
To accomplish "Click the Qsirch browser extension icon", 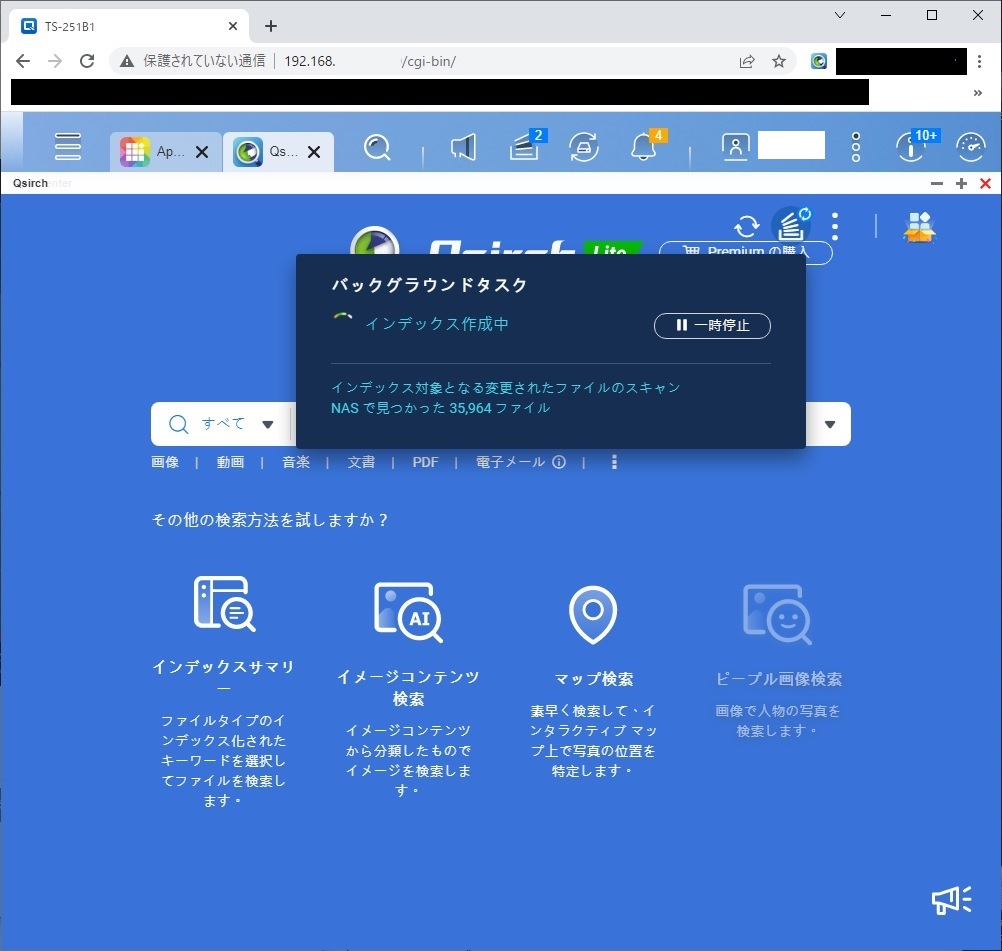I will click(x=819, y=61).
